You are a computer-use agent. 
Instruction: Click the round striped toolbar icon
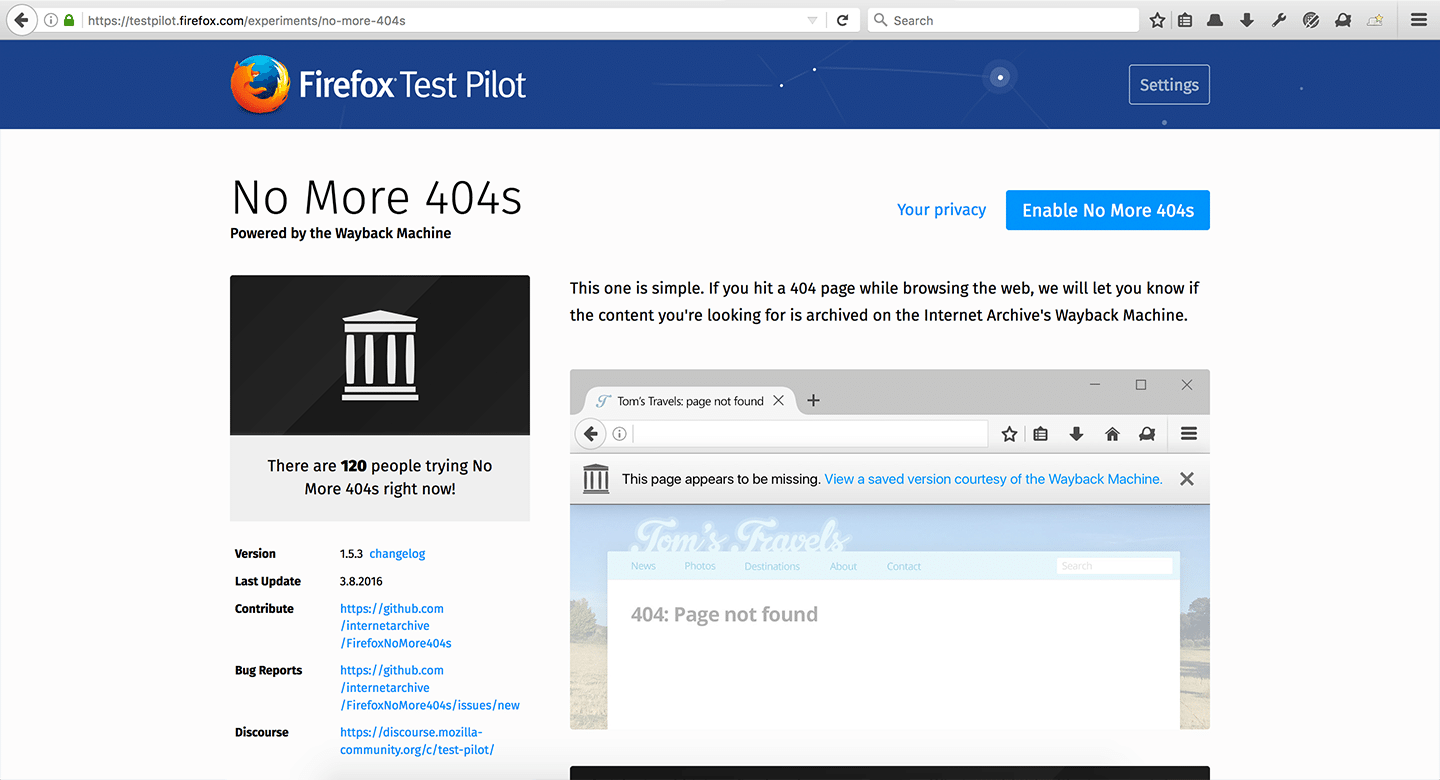pyautogui.click(x=1311, y=20)
